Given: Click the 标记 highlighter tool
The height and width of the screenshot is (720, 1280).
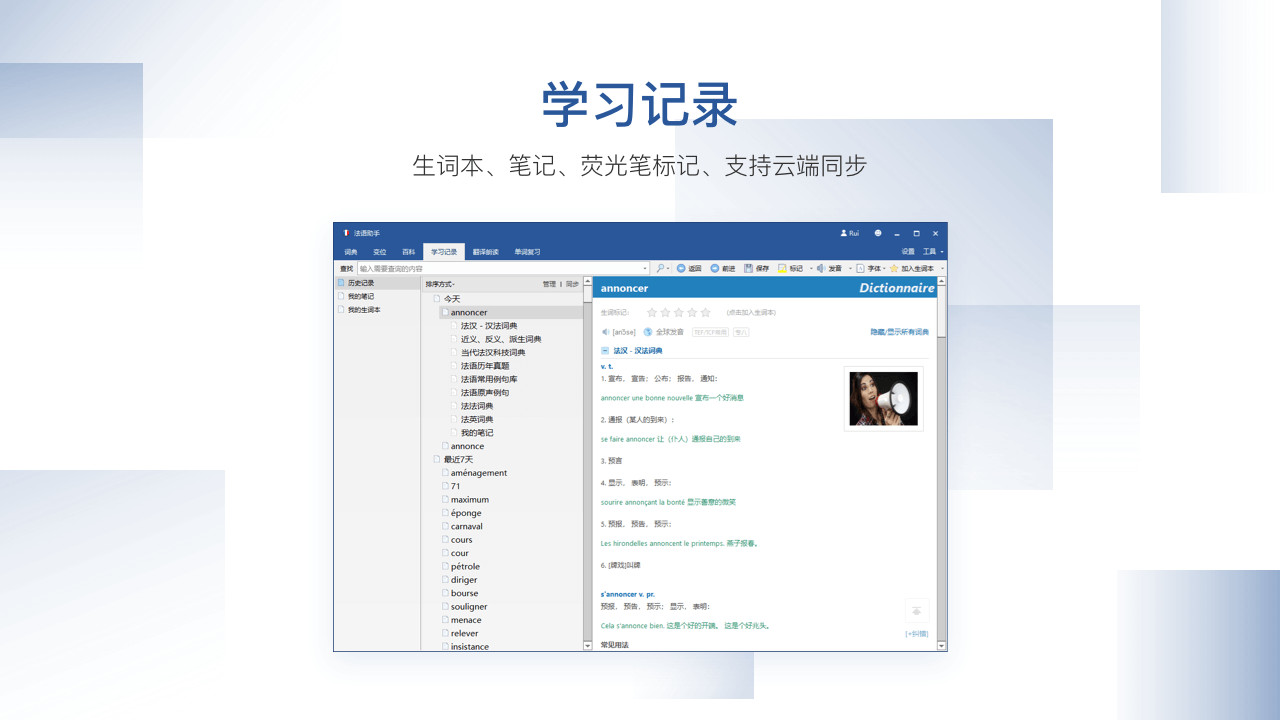Looking at the screenshot, I should [791, 268].
